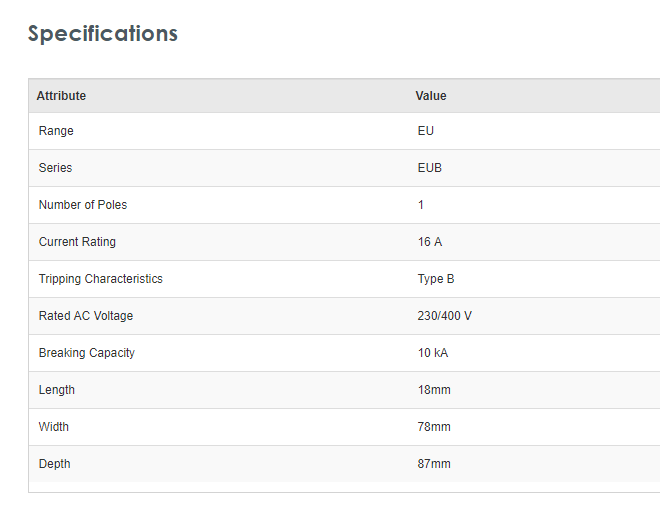This screenshot has width=660, height=512.
Task: Click the 78mm width value
Action: point(434,427)
